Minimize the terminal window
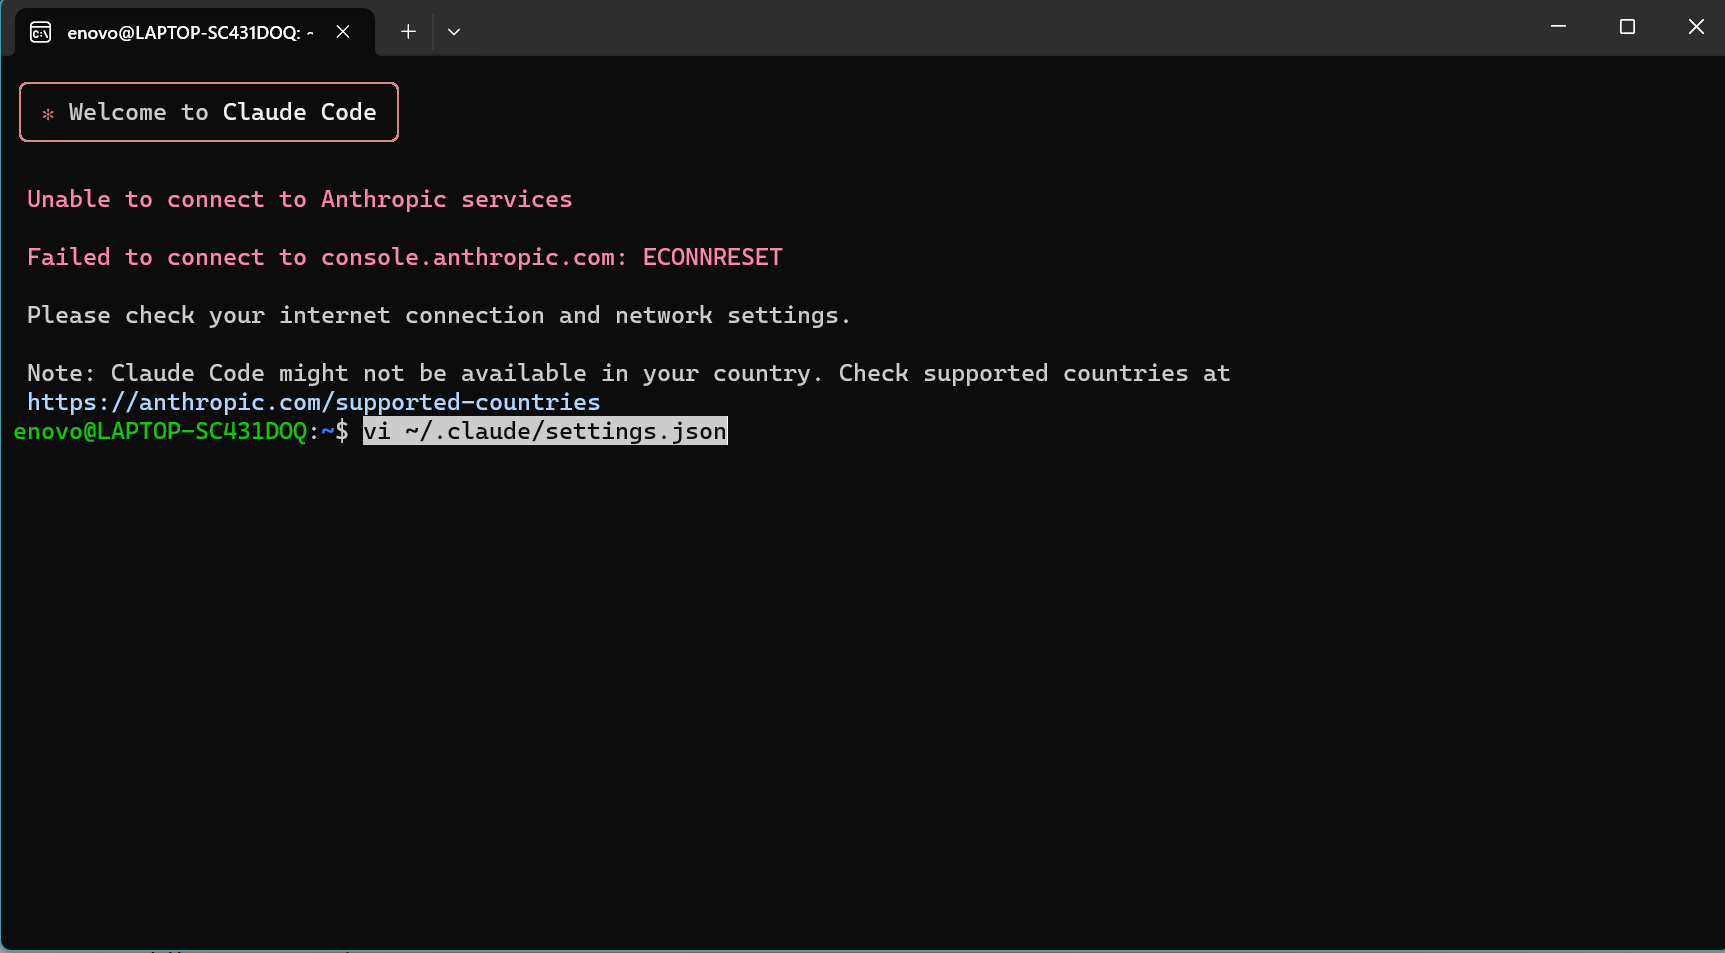The image size is (1725, 953). [x=1558, y=27]
